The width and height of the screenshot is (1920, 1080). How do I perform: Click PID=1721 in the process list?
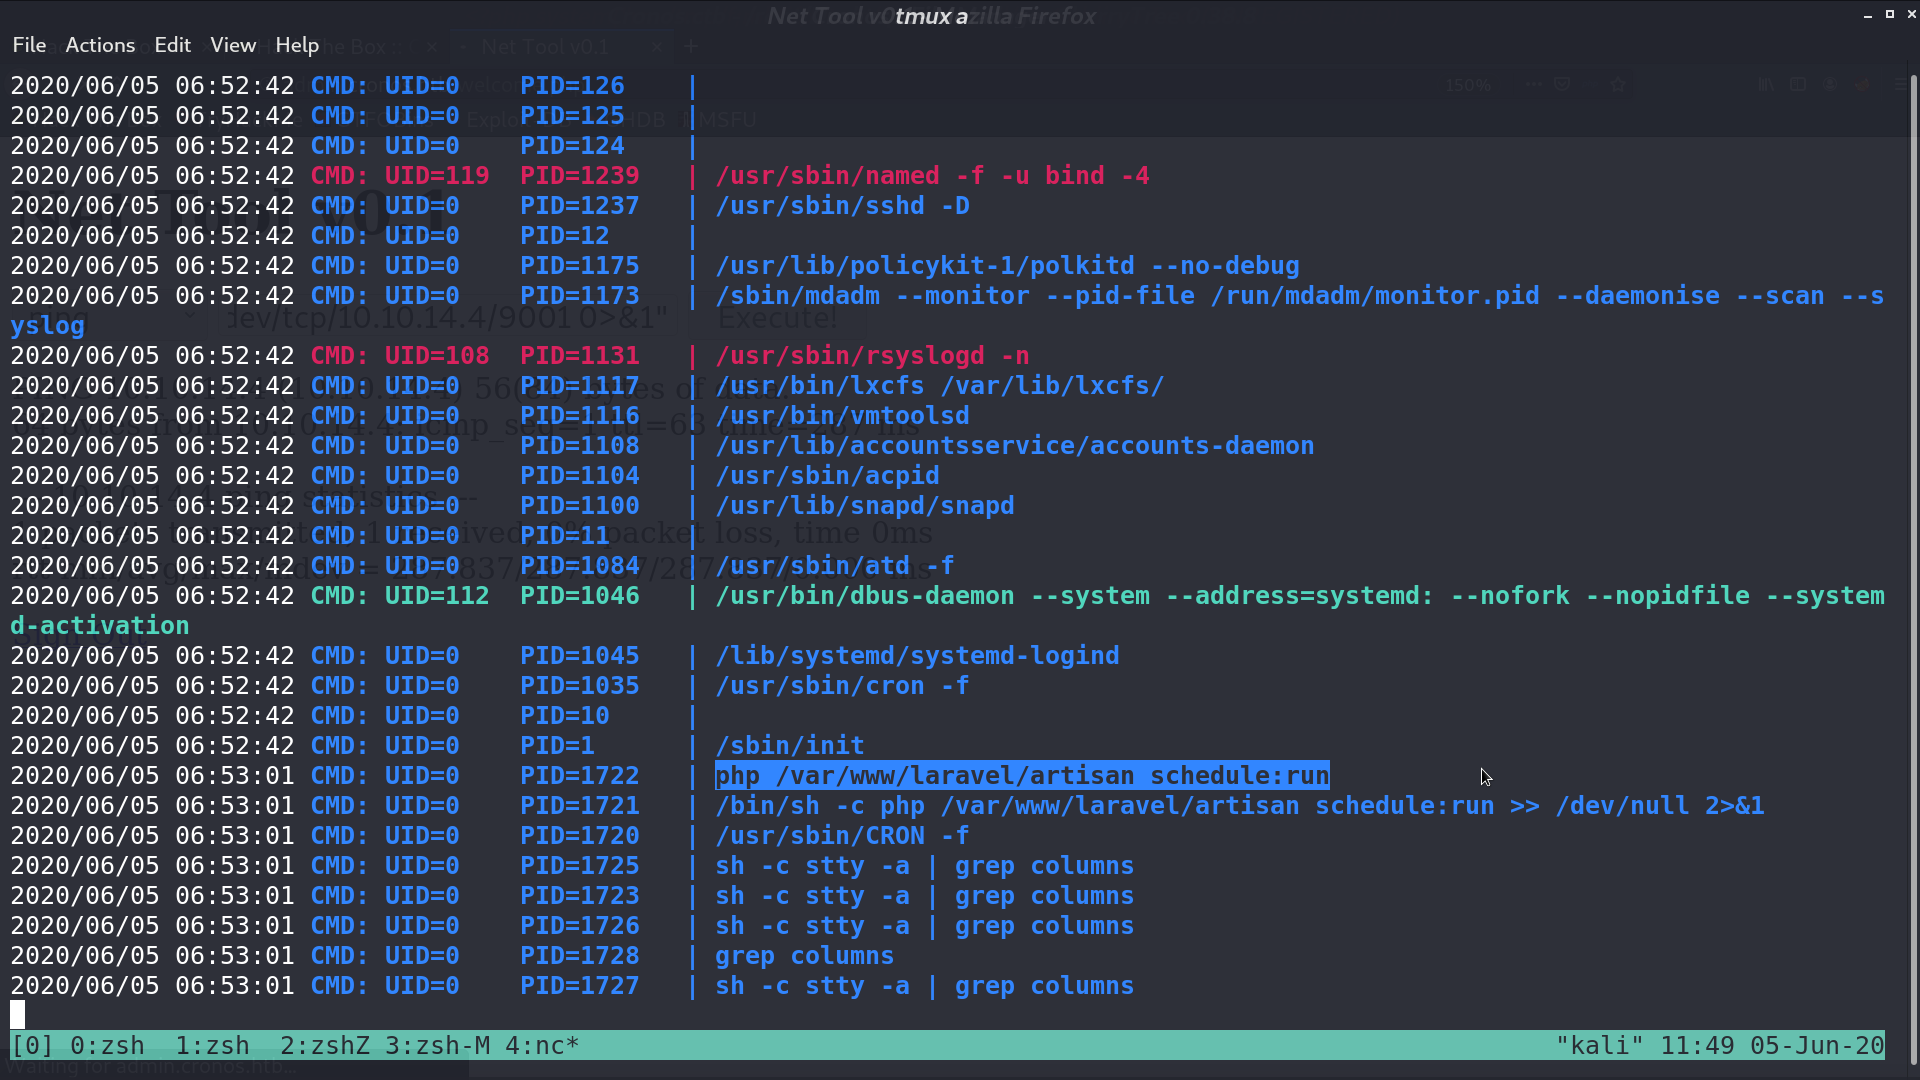[x=580, y=806]
